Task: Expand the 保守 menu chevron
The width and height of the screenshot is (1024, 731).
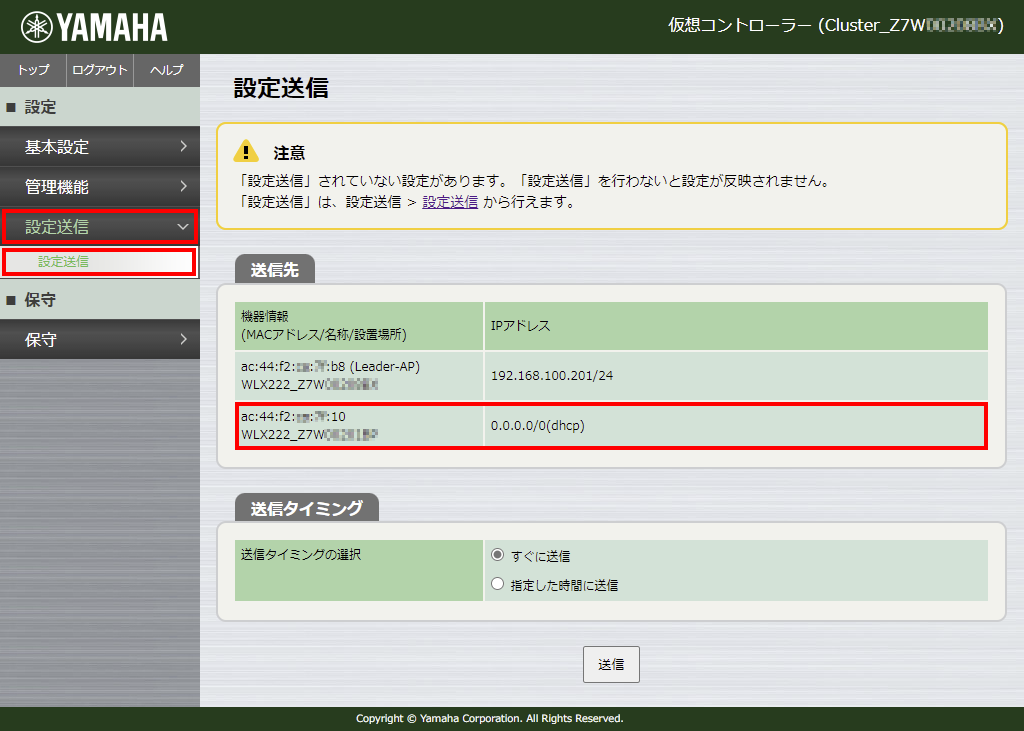Action: click(x=183, y=340)
